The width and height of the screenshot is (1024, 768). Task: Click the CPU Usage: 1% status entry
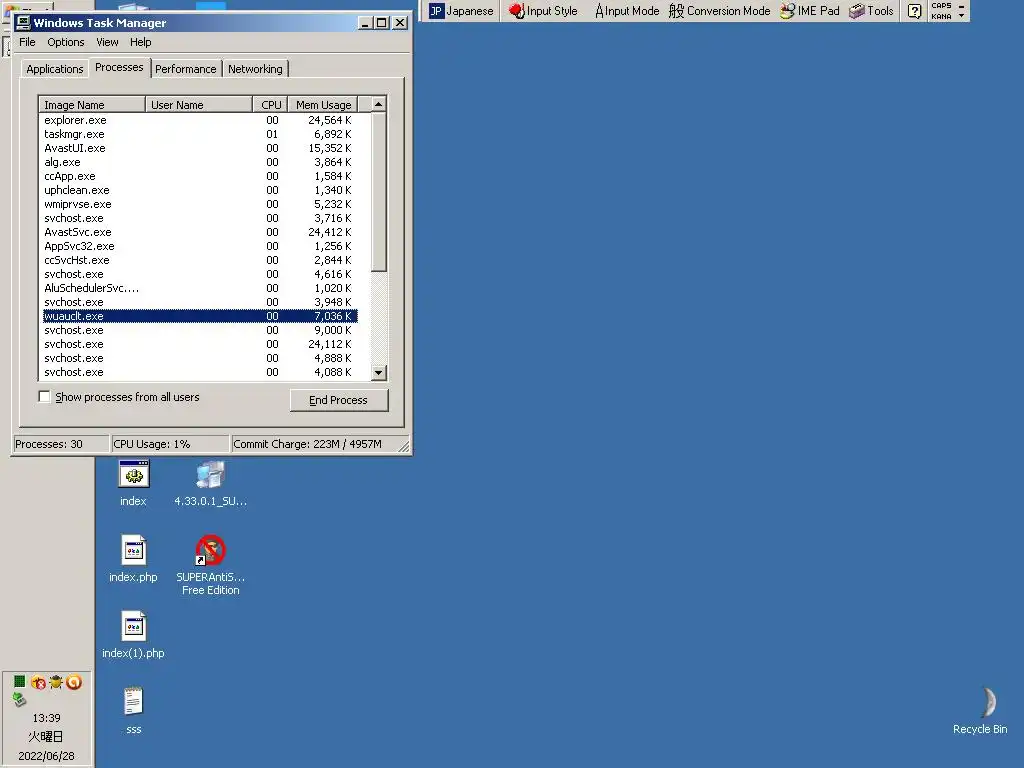click(170, 444)
